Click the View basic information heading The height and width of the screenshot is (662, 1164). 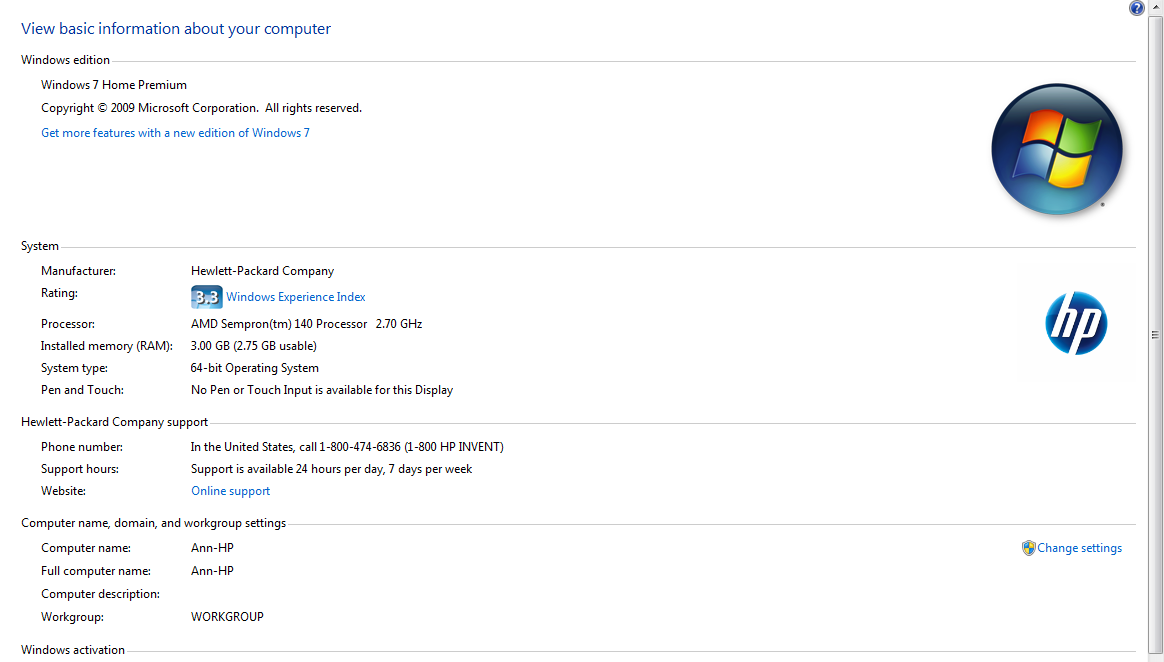[176, 29]
